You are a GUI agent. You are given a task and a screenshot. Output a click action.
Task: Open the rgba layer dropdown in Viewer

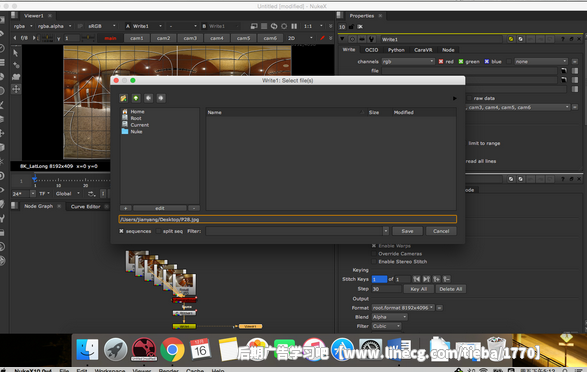23,26
